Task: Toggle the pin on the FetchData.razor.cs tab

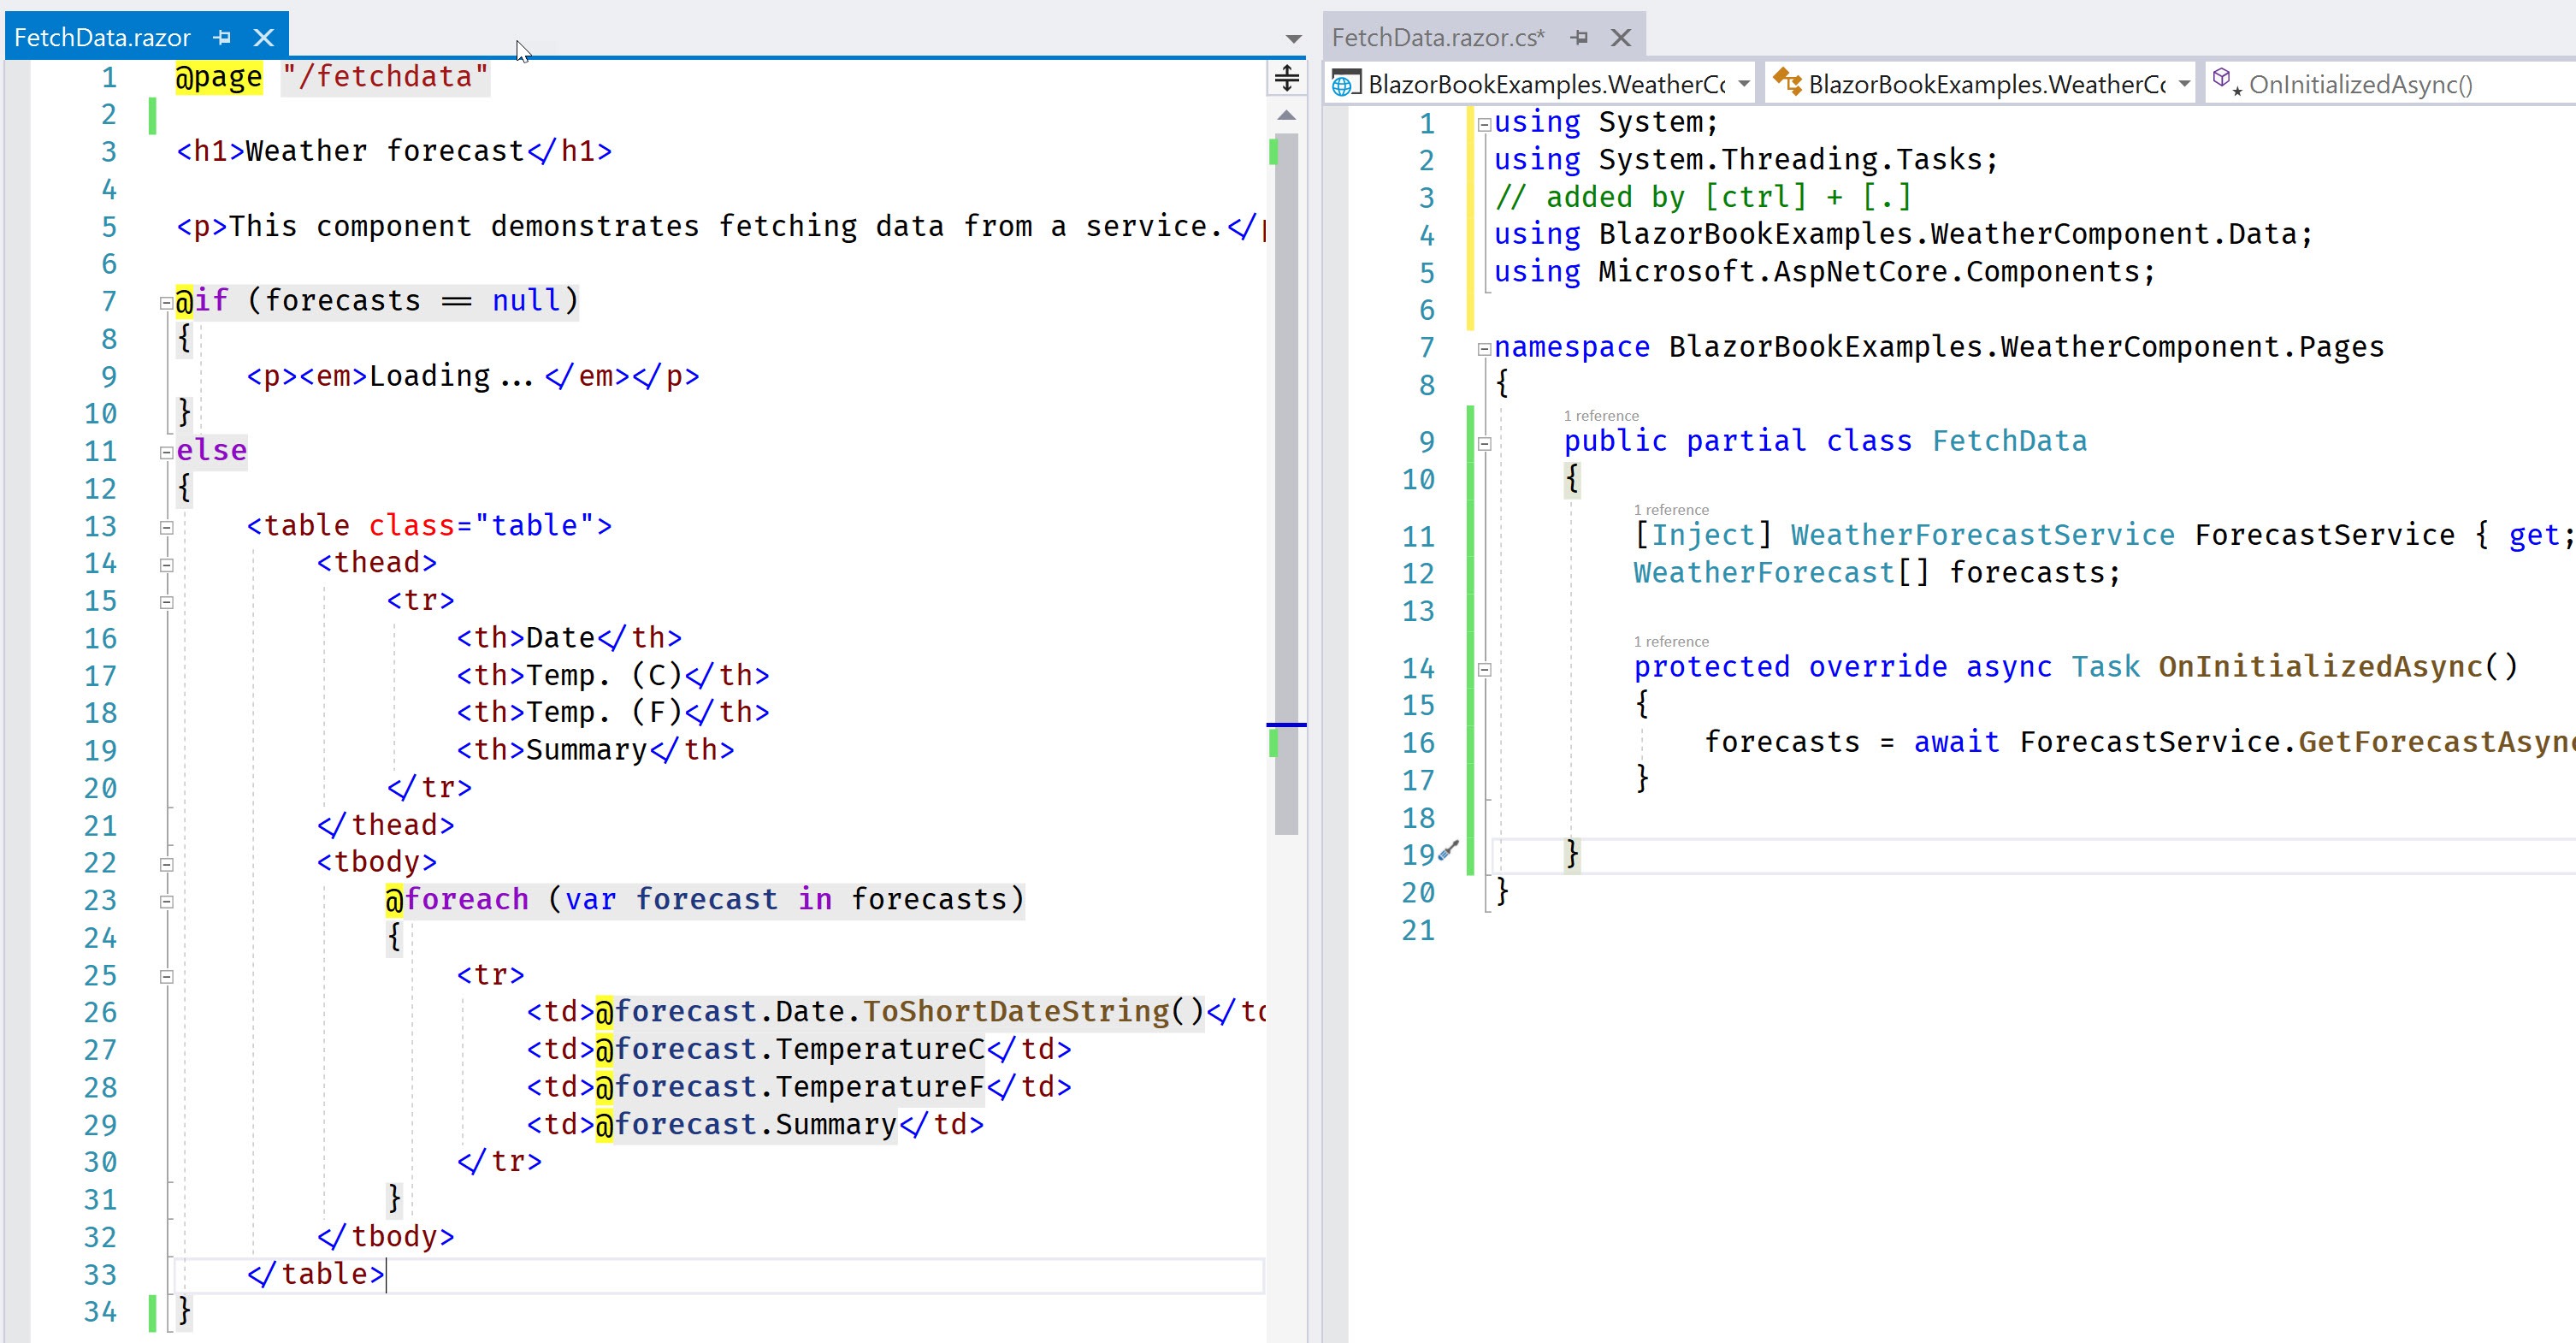Action: pos(1580,37)
